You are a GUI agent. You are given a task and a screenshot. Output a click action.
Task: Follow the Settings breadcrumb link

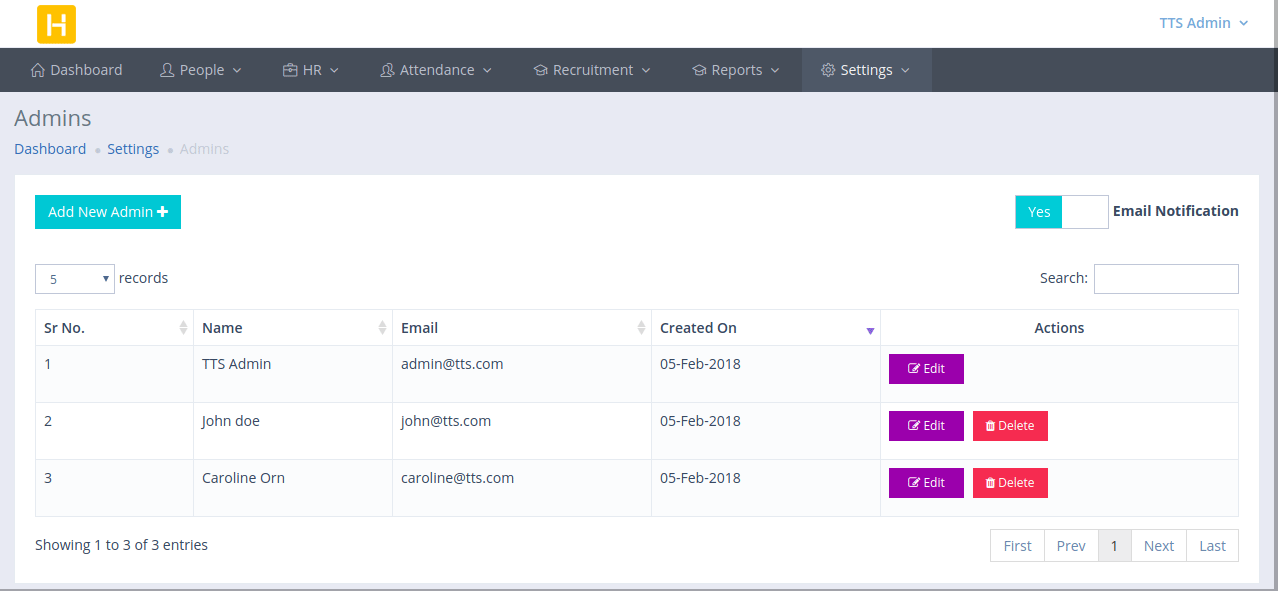pyautogui.click(x=133, y=148)
